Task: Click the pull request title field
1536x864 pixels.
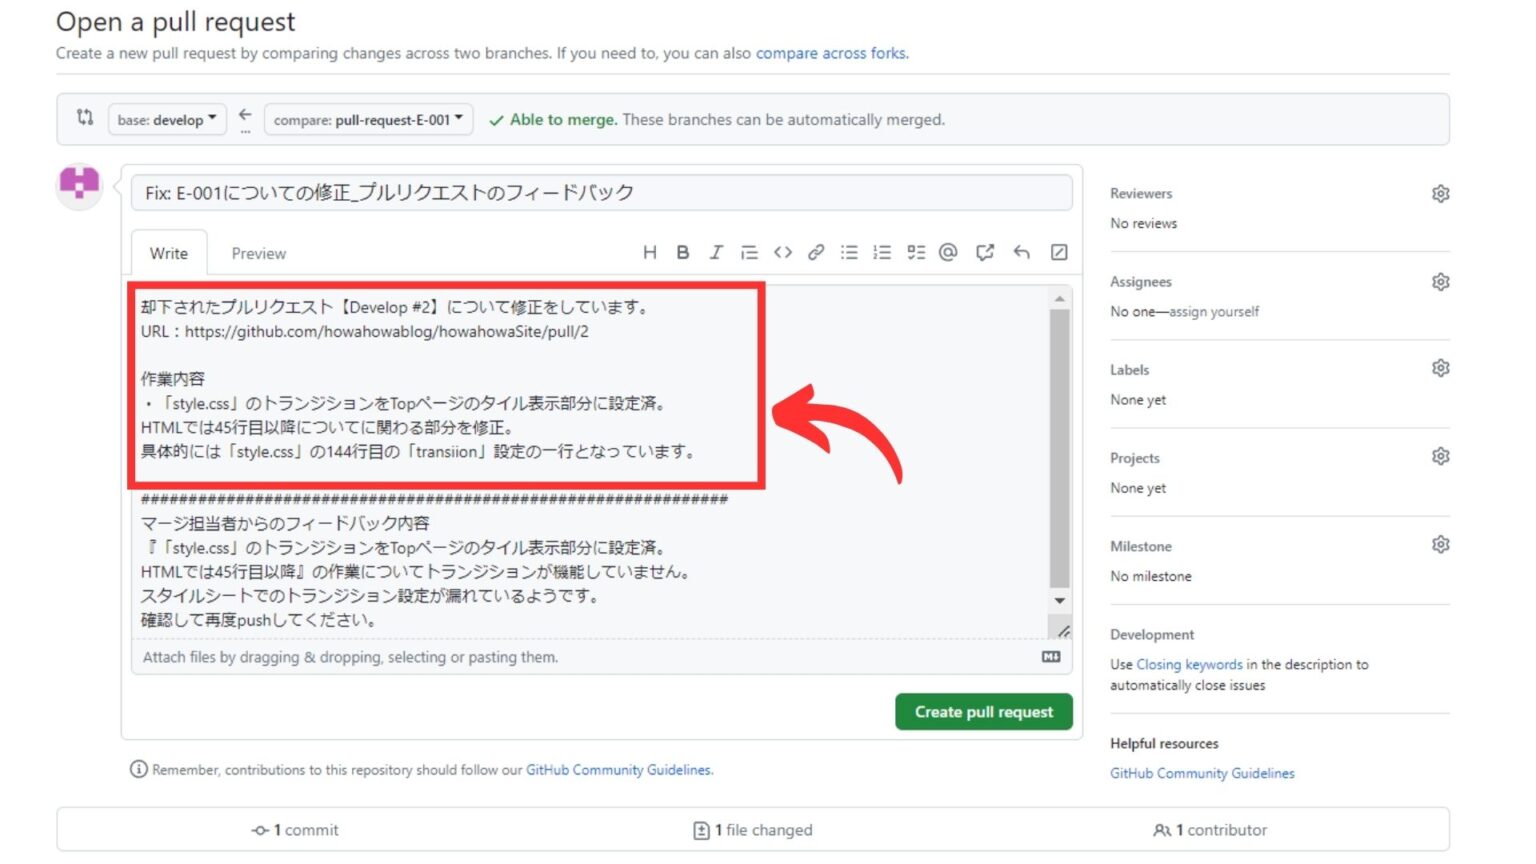Action: point(600,192)
